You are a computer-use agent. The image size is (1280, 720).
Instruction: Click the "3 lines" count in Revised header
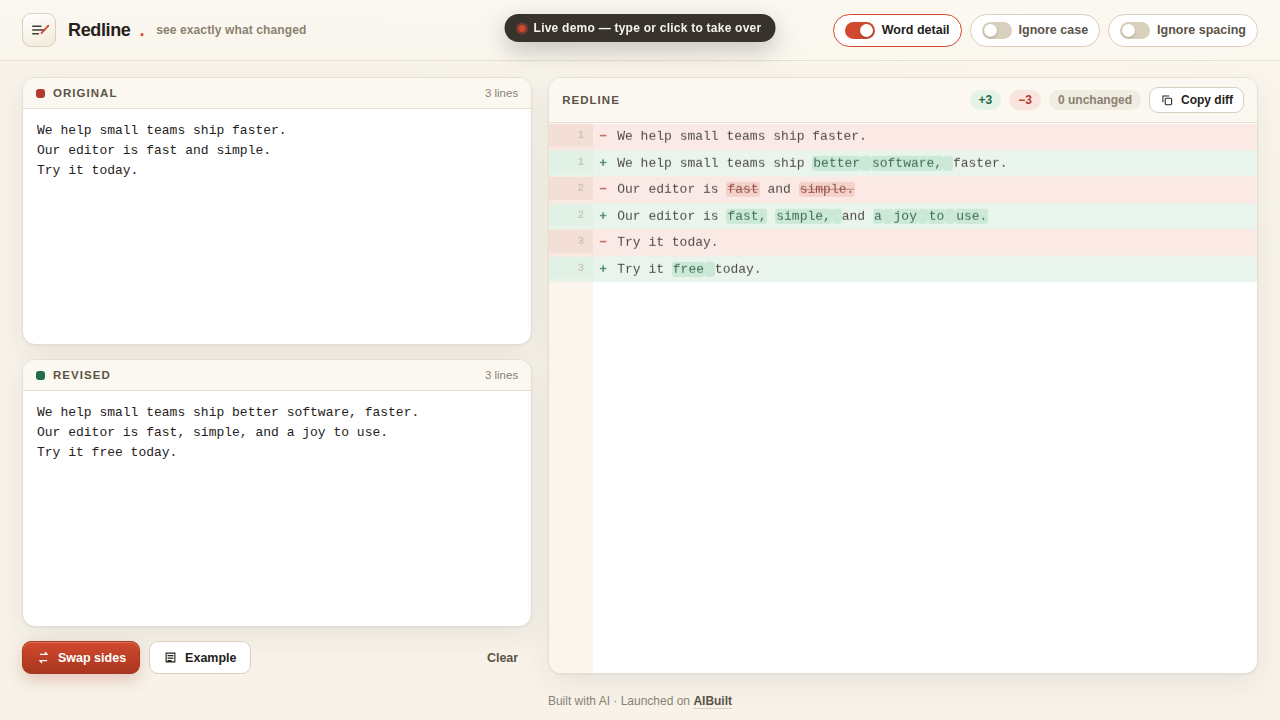tap(501, 375)
